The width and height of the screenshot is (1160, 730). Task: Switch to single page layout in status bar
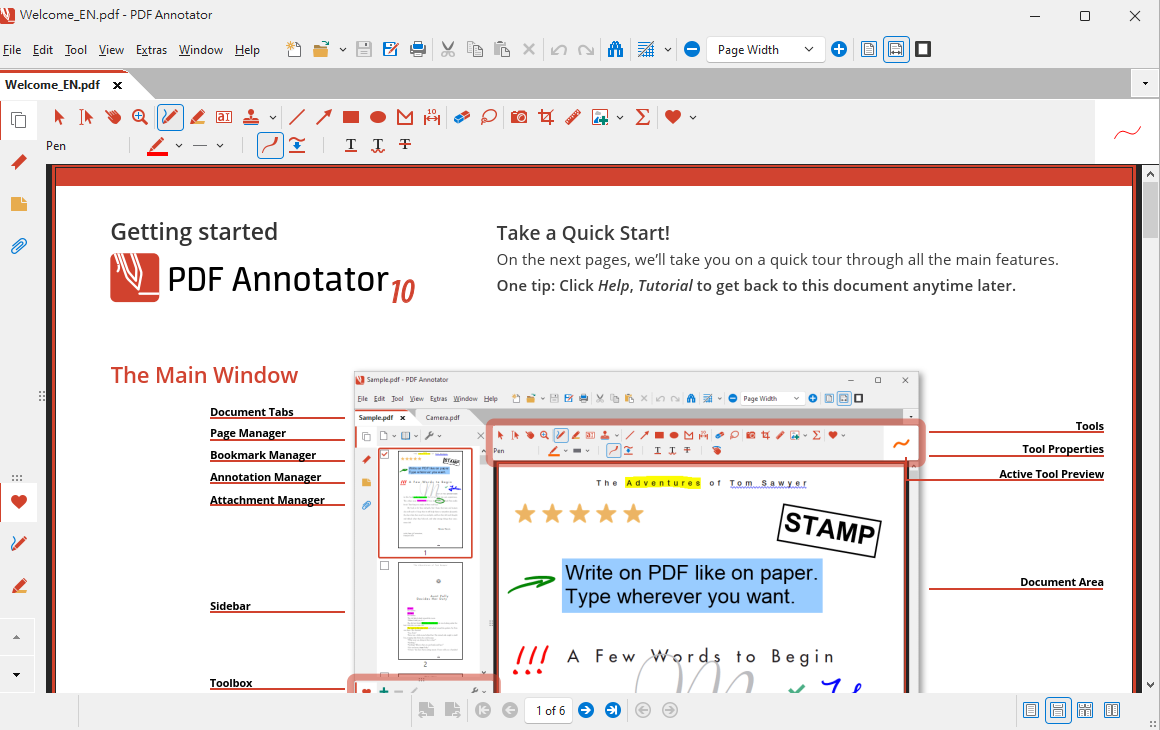[x=1031, y=711]
